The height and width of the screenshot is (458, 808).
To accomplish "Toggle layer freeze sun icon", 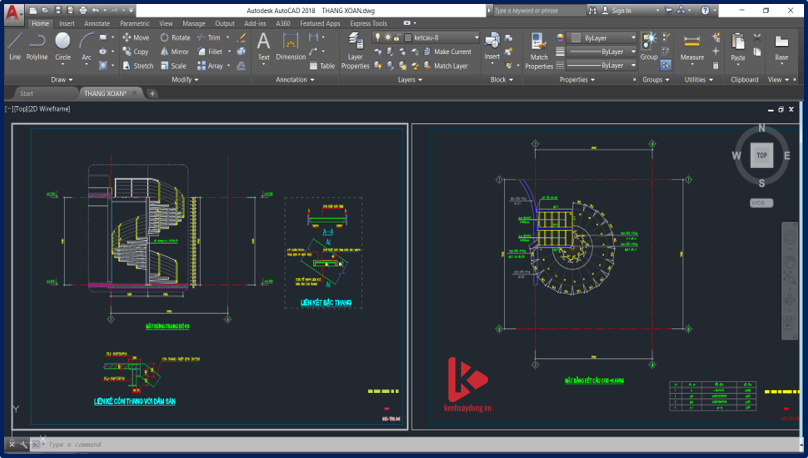I will (x=387, y=37).
